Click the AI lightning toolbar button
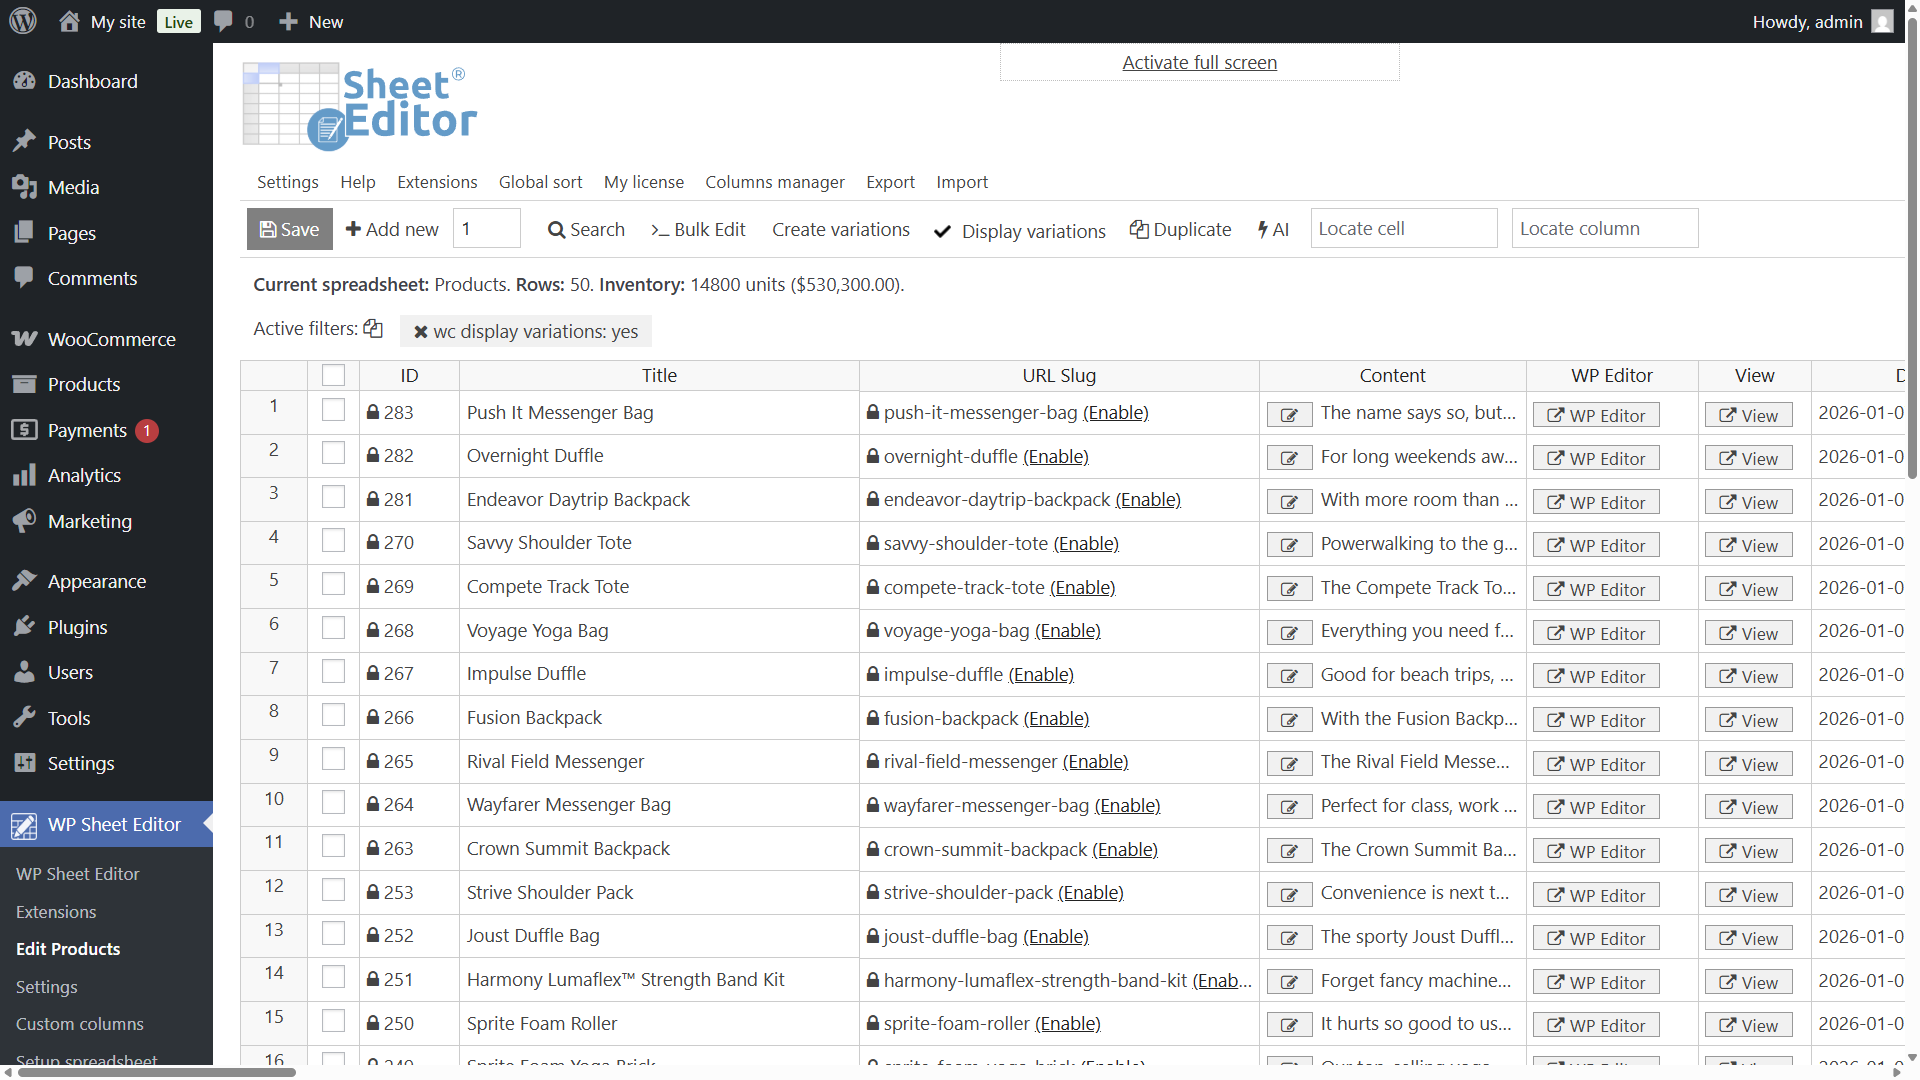 [1273, 229]
